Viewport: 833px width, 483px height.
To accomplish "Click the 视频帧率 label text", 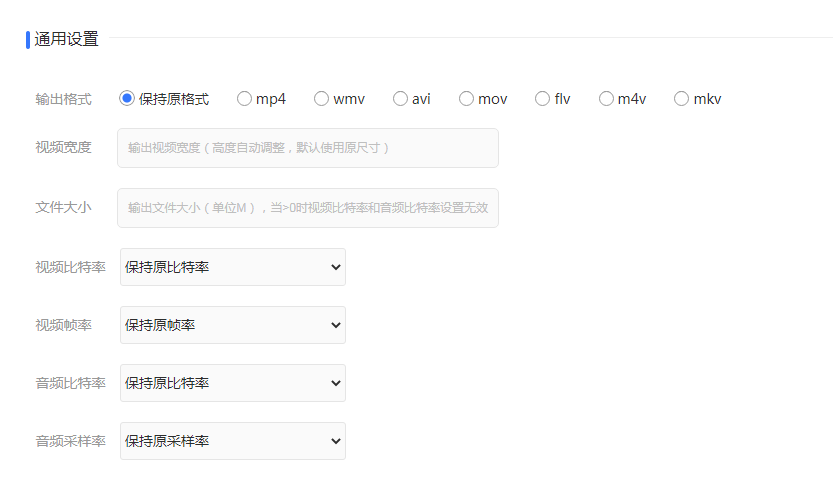I will (63, 325).
